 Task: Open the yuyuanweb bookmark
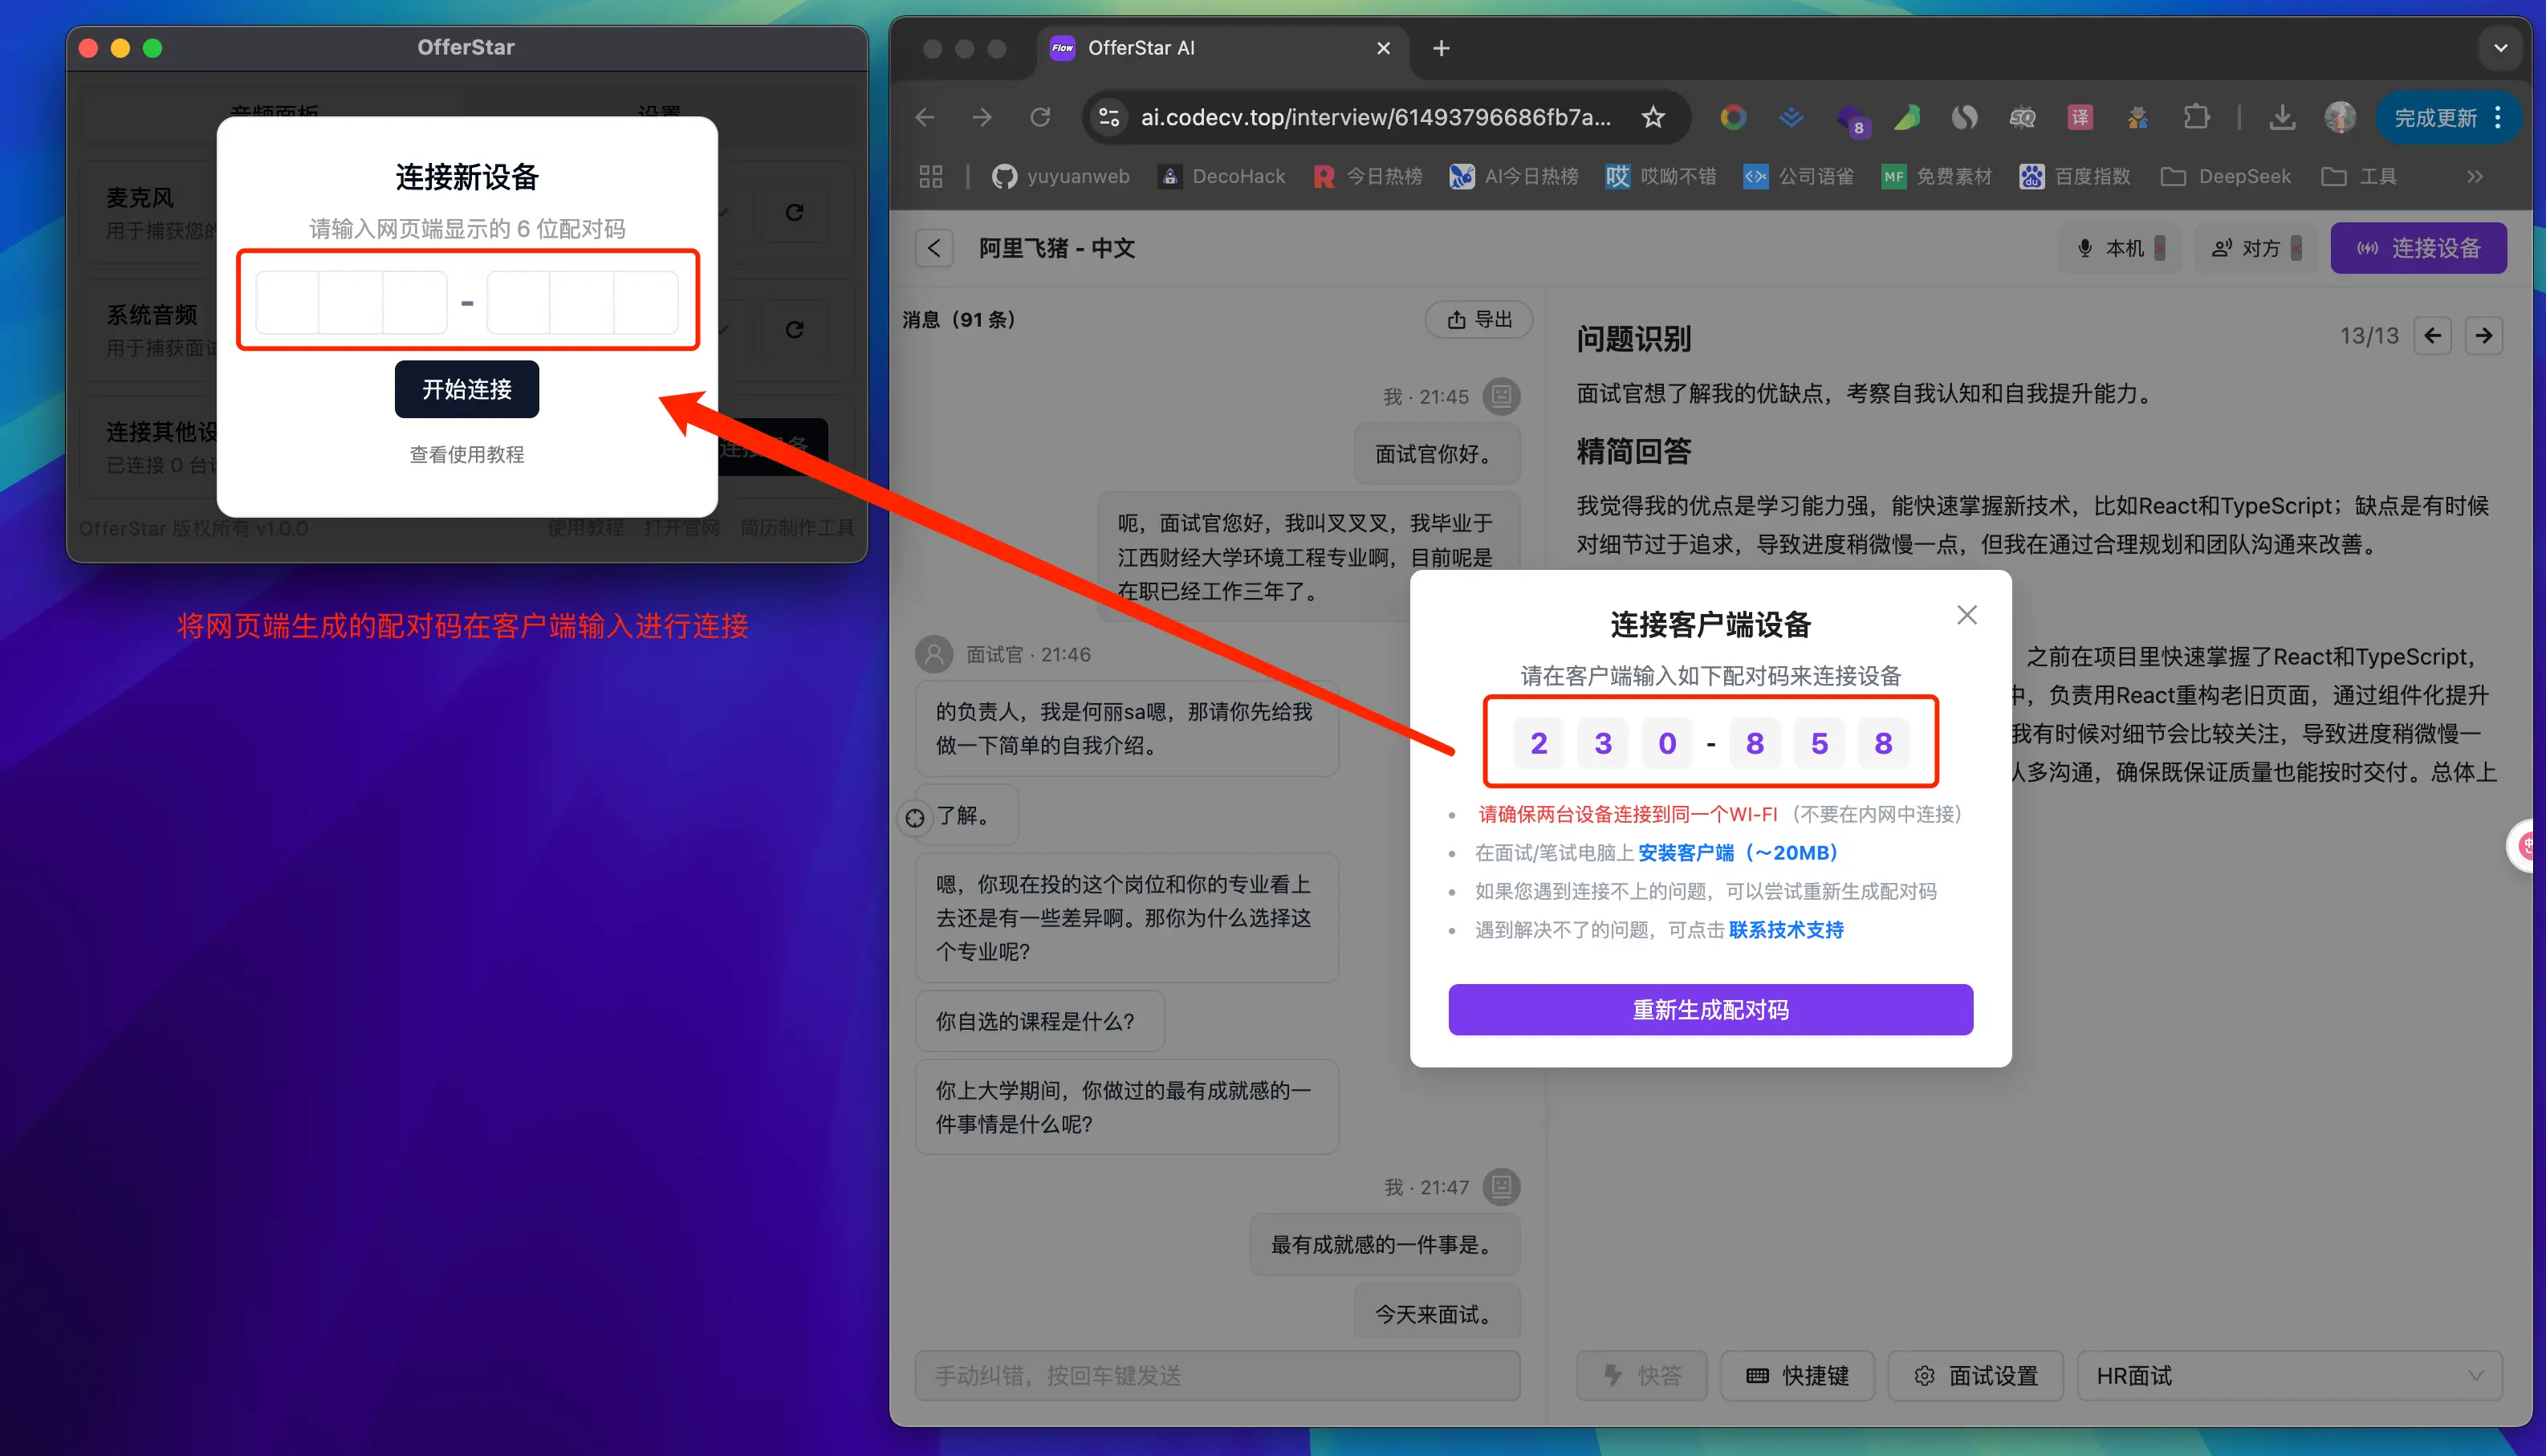pyautogui.click(x=1060, y=177)
